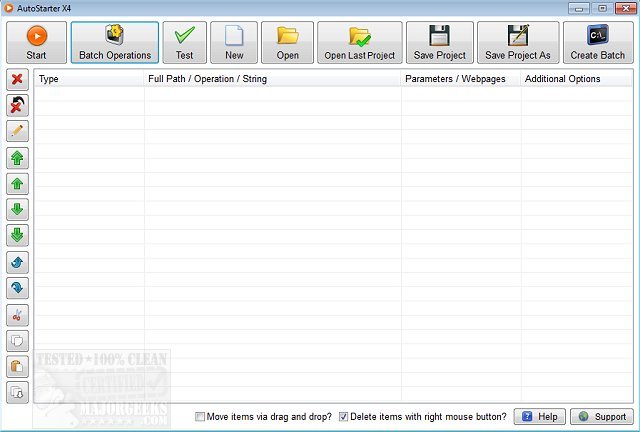Click red X with undo arrow icon
The image size is (640, 432).
pyautogui.click(x=17, y=105)
